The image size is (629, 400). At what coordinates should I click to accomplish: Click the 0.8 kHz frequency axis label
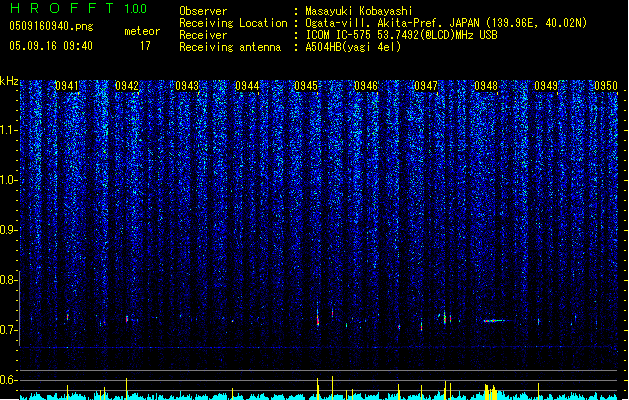coord(8,280)
